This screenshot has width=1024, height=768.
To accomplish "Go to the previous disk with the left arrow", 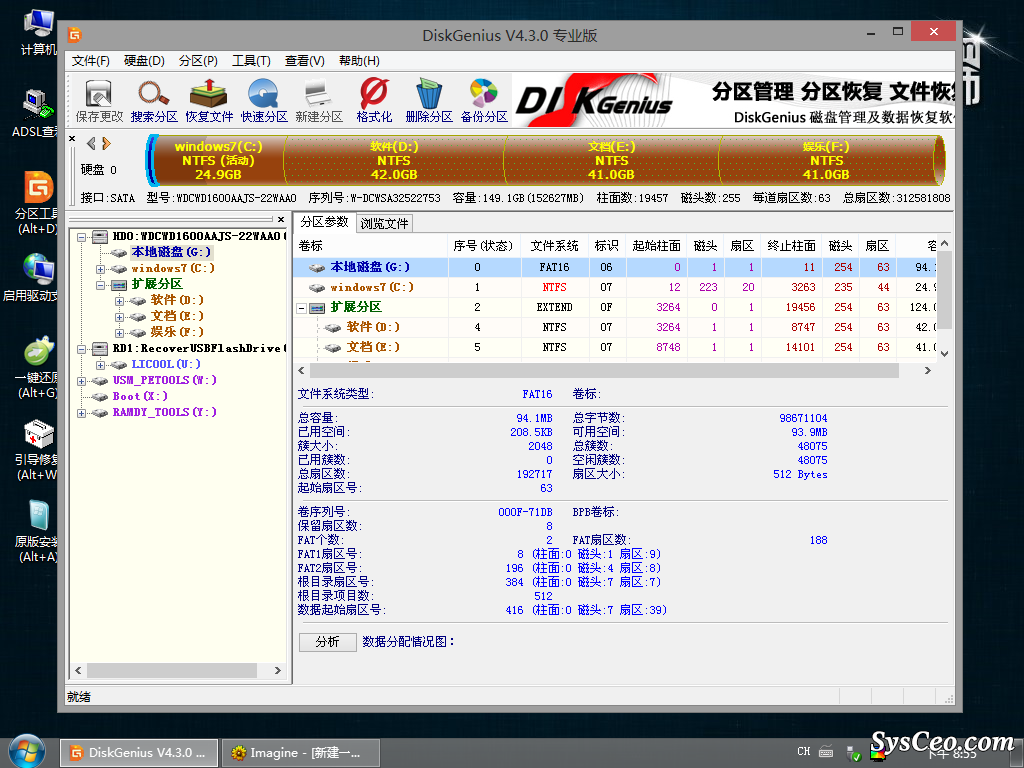I will (x=91, y=144).
